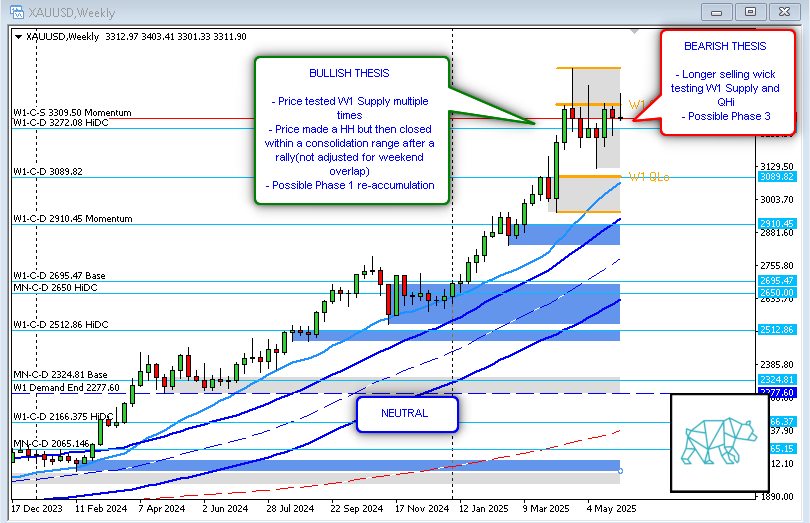
Task: Select the W1-C-S 3309.50 Momentum line label
Action: click(72, 112)
